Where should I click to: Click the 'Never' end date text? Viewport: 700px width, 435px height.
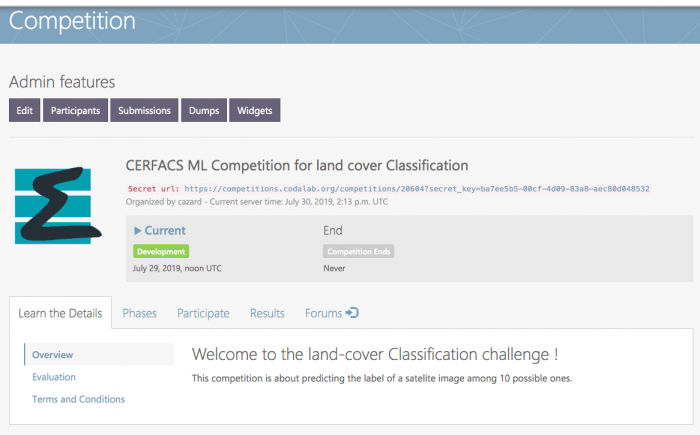click(x=334, y=268)
